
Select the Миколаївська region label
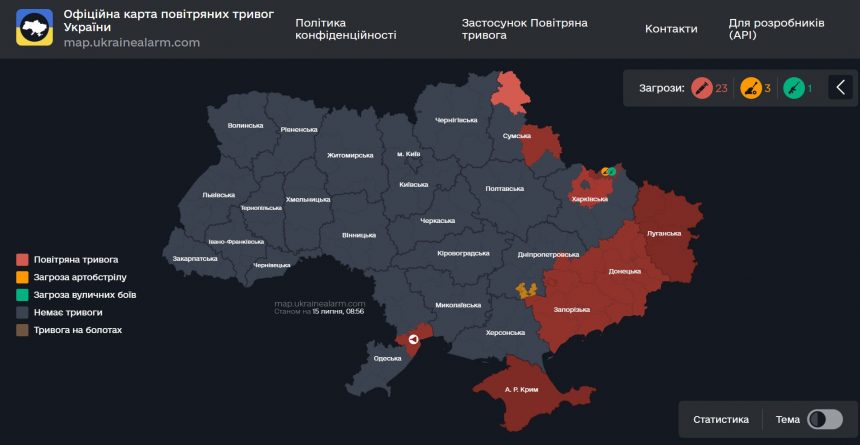(458, 305)
